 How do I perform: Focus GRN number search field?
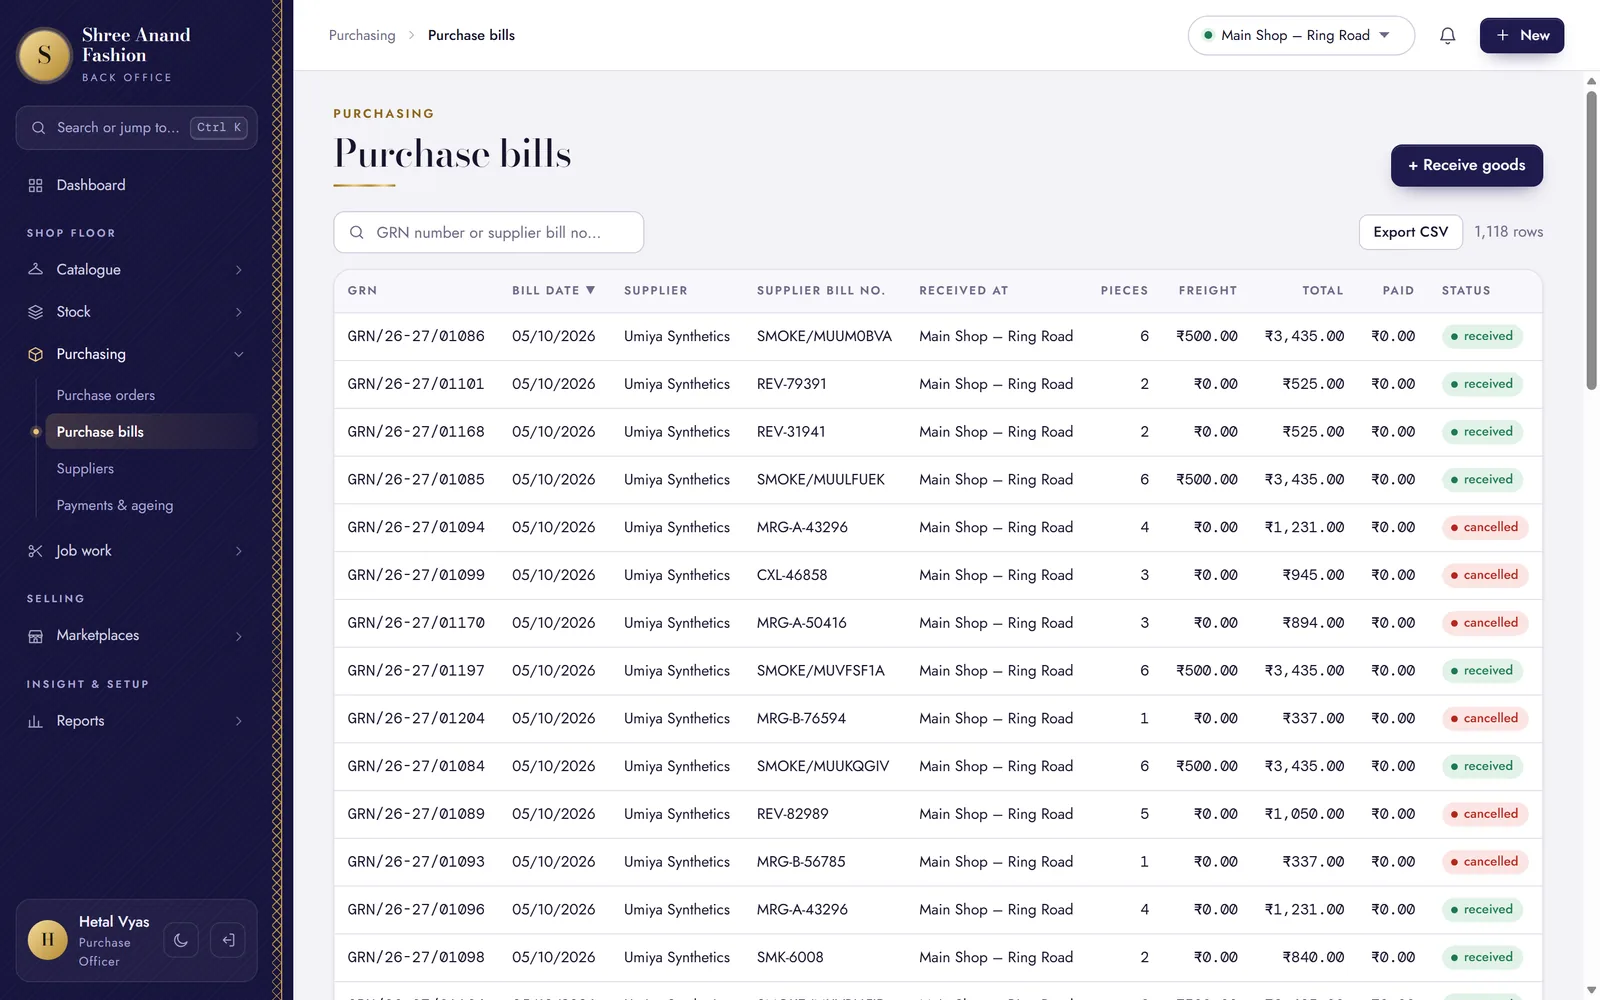(x=488, y=233)
